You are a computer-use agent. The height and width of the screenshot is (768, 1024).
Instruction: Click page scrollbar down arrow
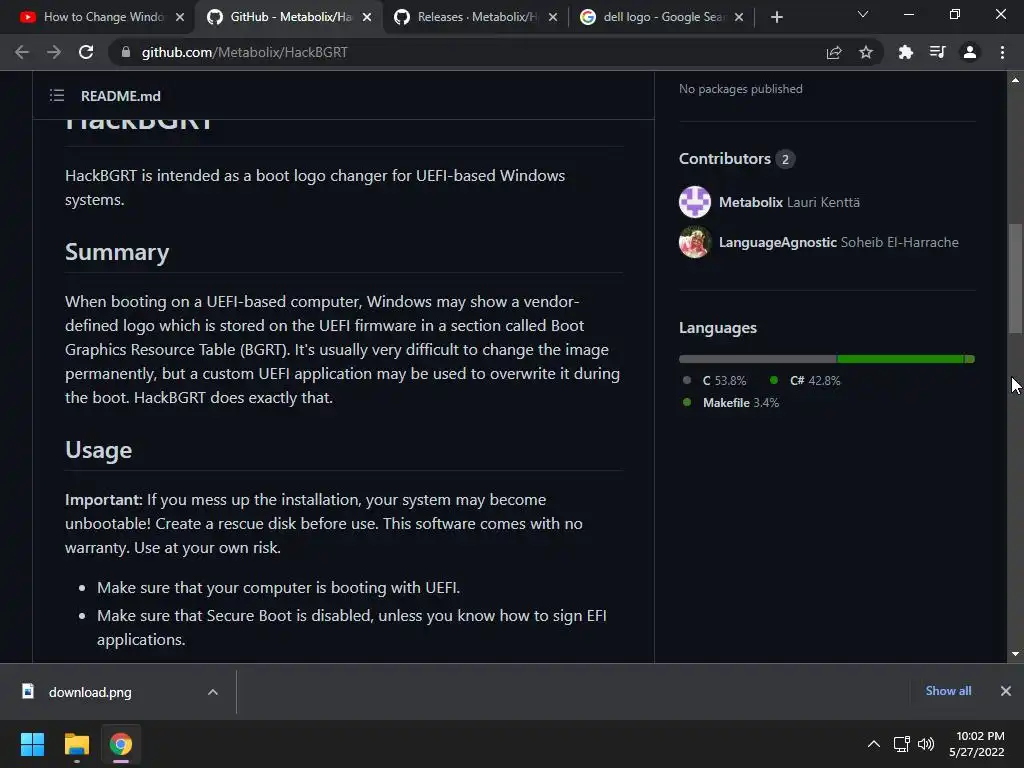(x=1016, y=654)
